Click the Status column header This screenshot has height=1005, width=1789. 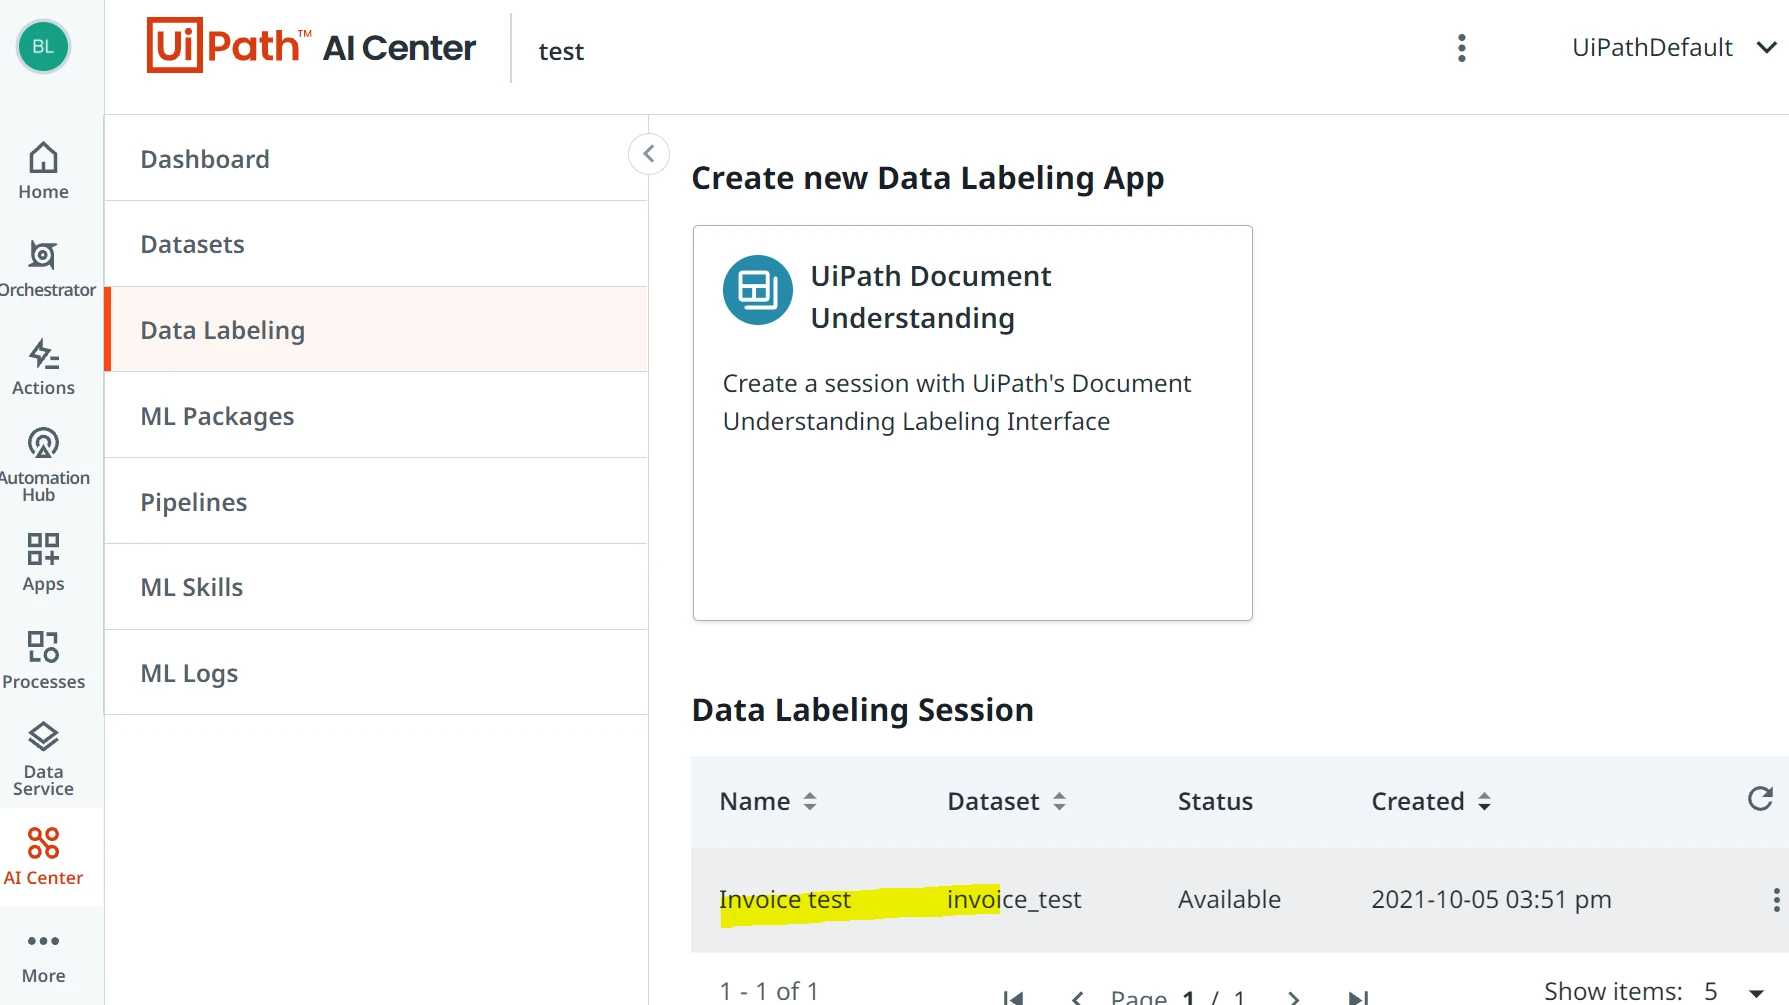coord(1215,801)
